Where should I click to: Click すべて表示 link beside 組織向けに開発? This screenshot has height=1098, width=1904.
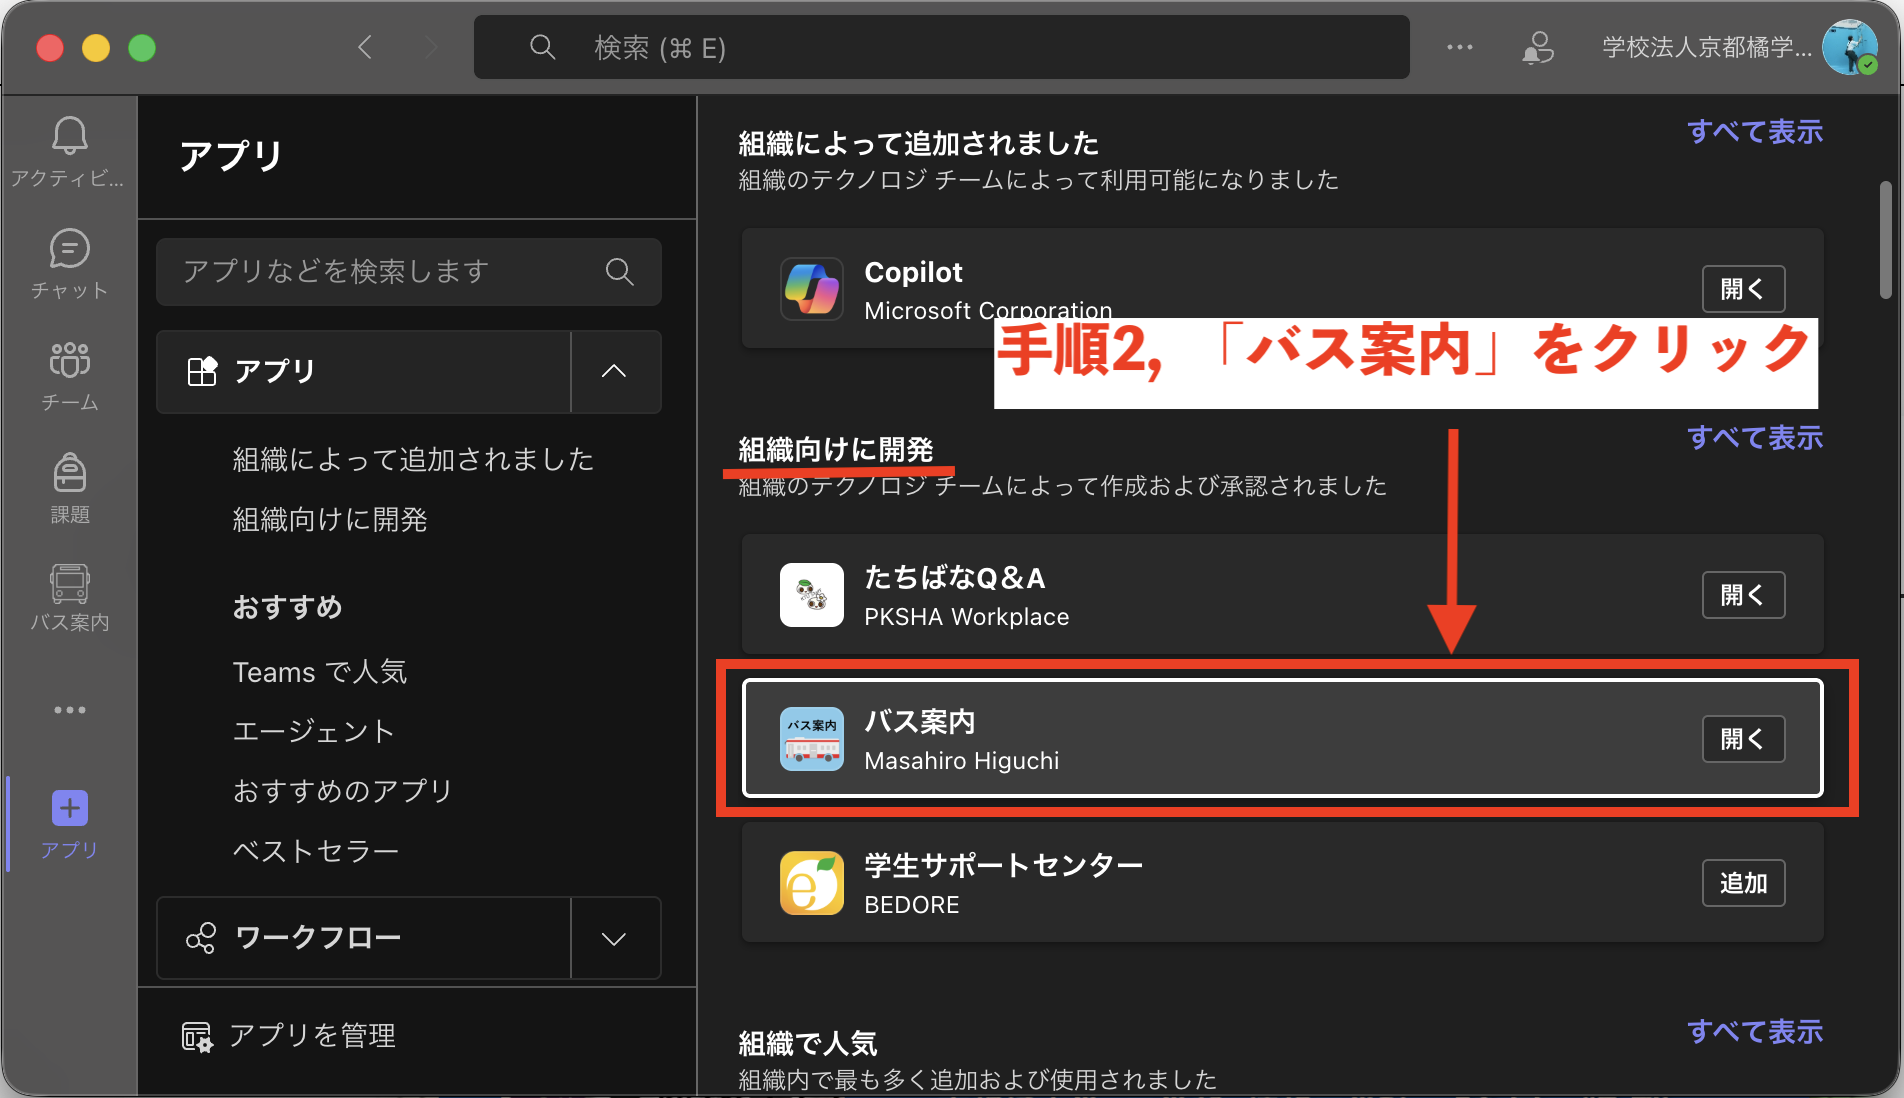click(1754, 437)
